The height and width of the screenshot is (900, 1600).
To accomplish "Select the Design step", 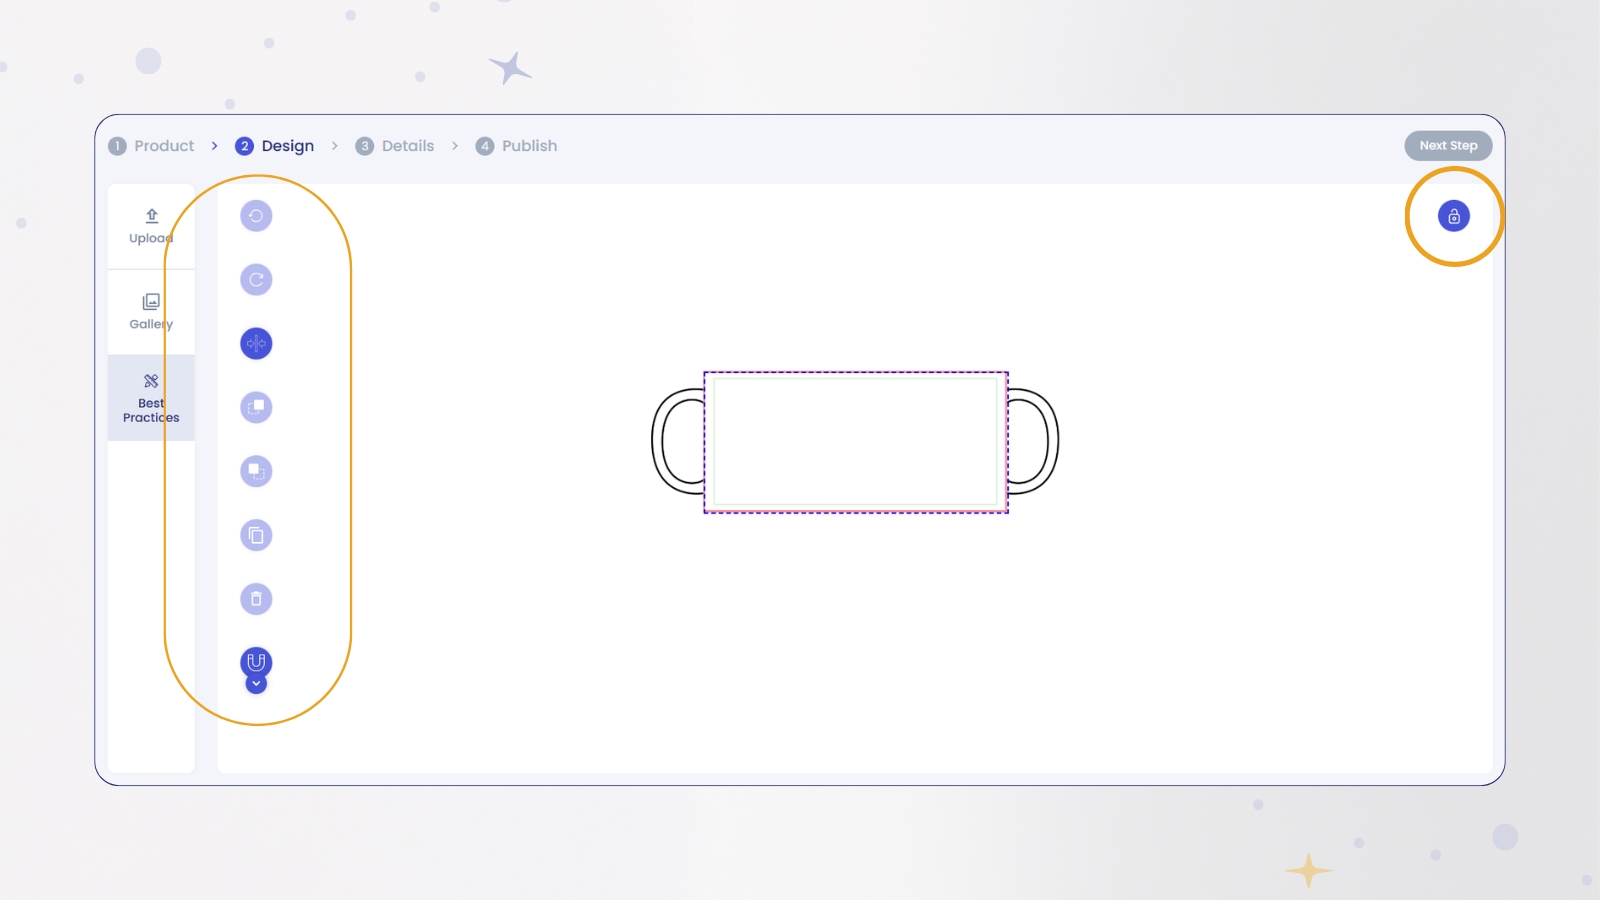I will tap(275, 146).
